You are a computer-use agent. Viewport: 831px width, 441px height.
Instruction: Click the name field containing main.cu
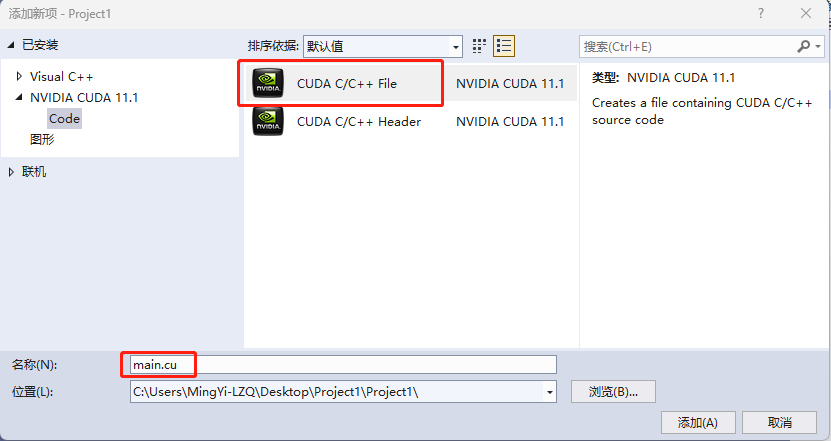click(343, 365)
